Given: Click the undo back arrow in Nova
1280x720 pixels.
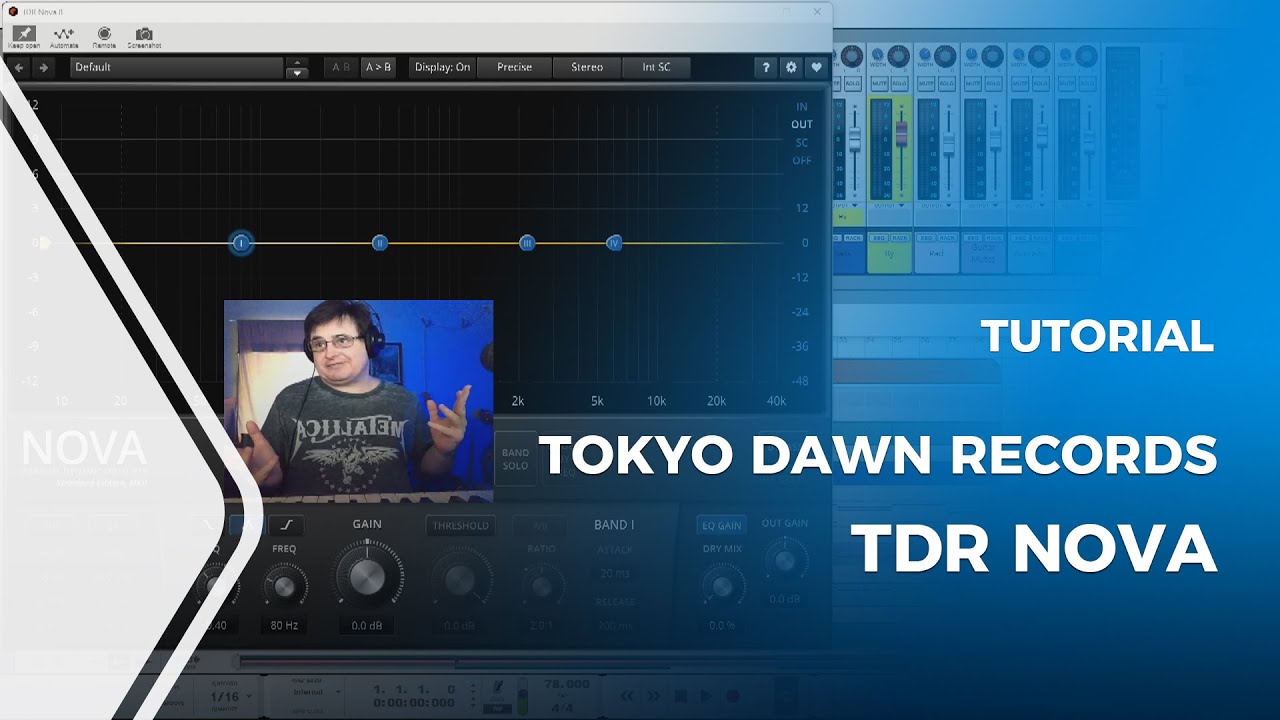Looking at the screenshot, I should tap(19, 67).
